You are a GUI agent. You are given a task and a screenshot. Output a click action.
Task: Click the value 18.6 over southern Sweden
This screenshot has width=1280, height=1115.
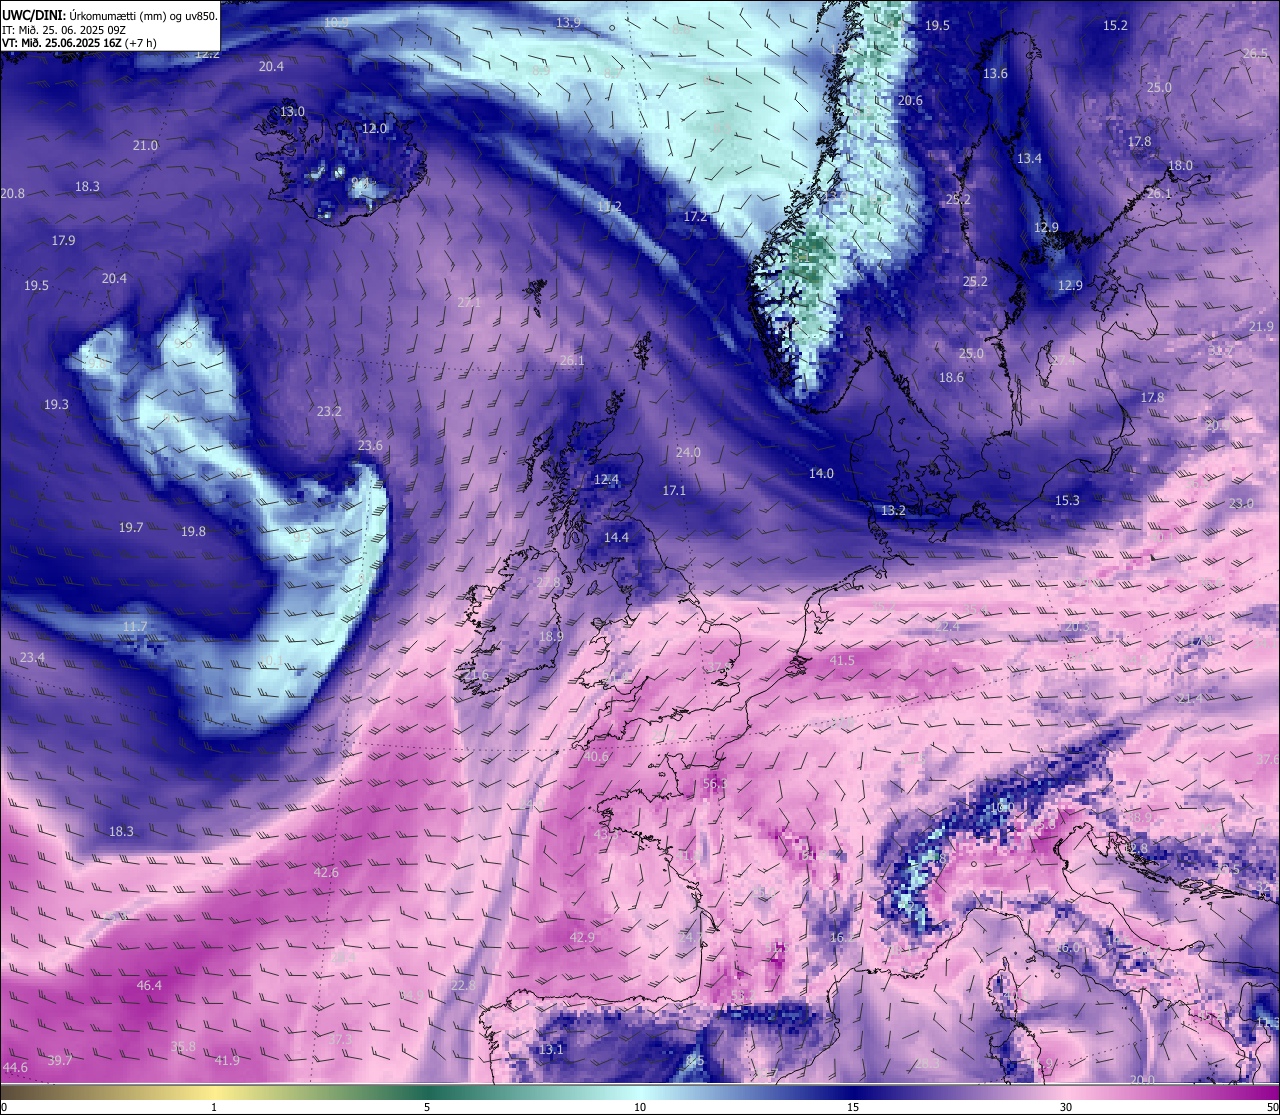coord(951,378)
